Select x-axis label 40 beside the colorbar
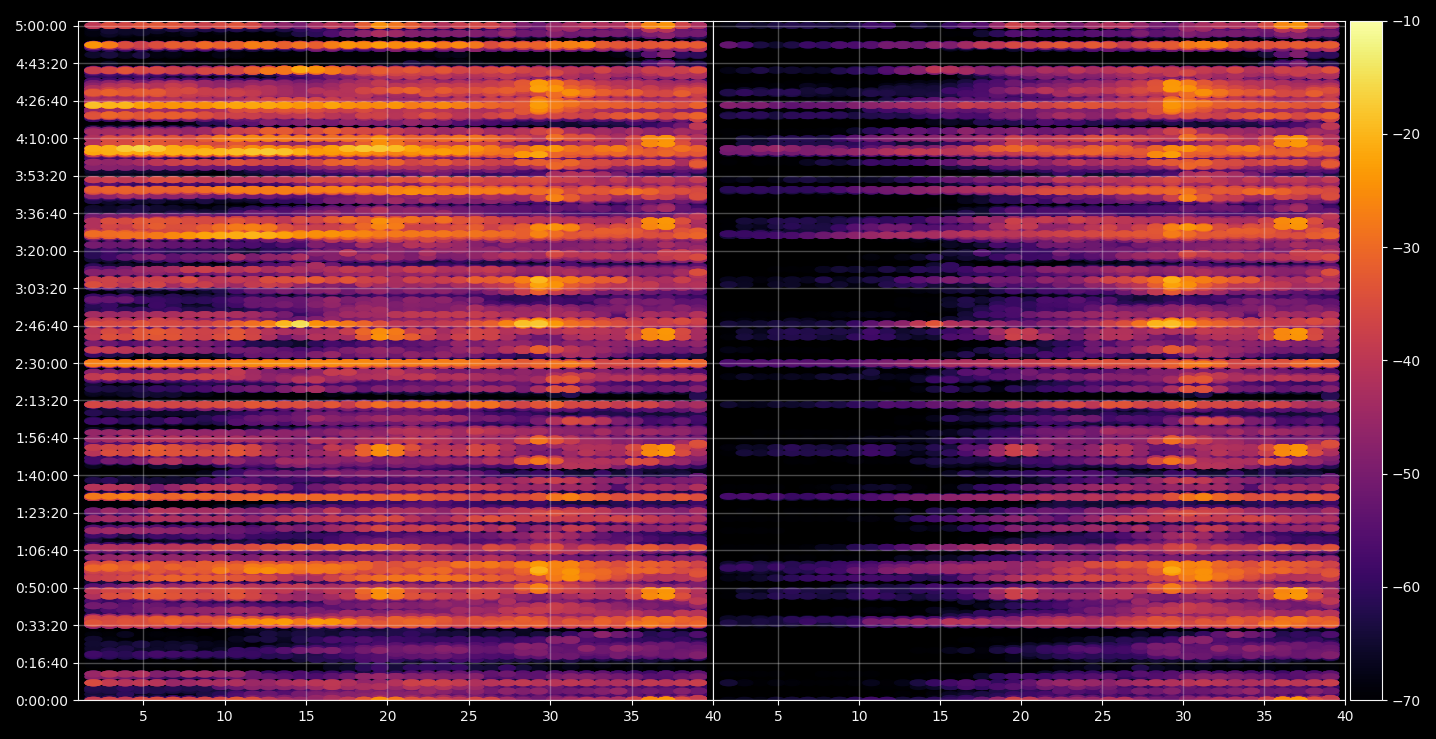Viewport: 1436px width, 739px height. pos(1345,716)
